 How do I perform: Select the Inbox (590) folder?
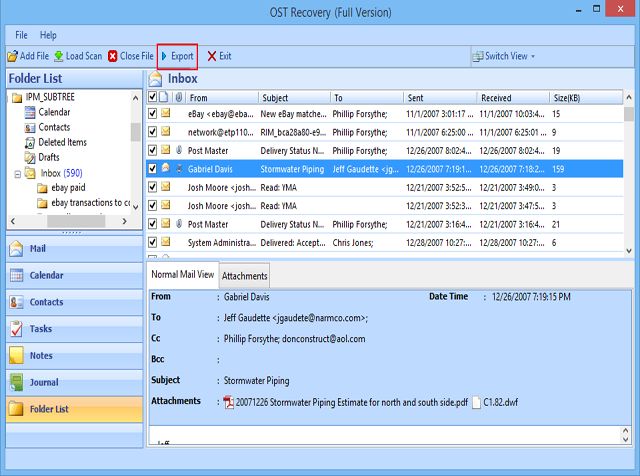61,173
